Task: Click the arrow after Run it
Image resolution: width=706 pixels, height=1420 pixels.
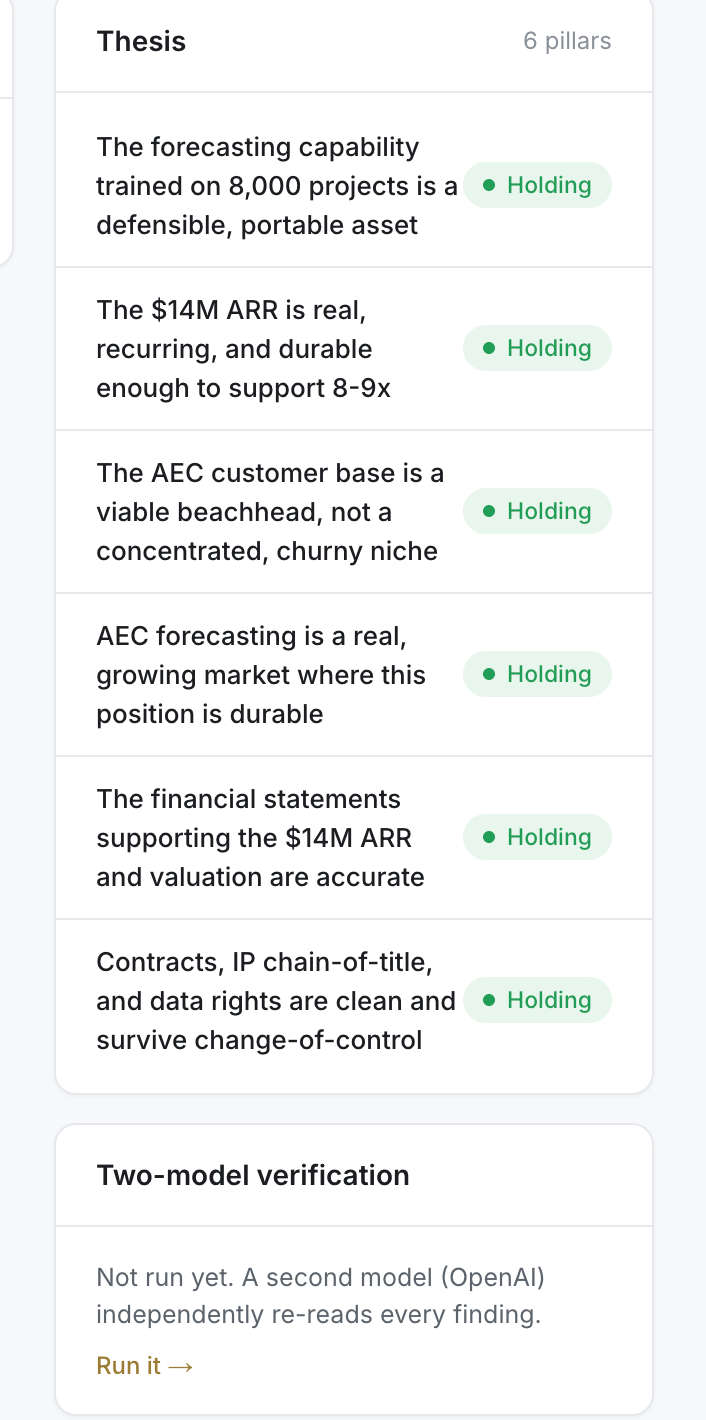Action: (x=180, y=1367)
